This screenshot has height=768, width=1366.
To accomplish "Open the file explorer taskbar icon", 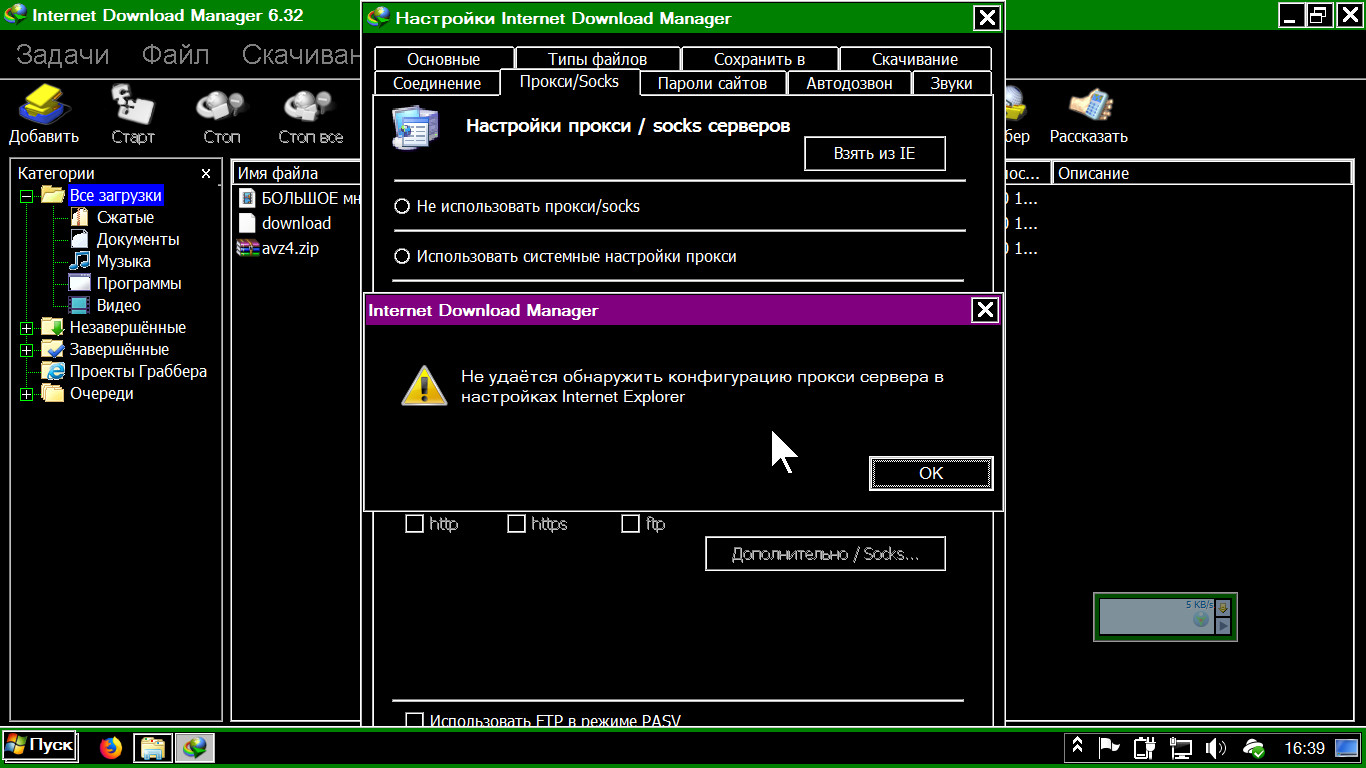I will pos(152,747).
